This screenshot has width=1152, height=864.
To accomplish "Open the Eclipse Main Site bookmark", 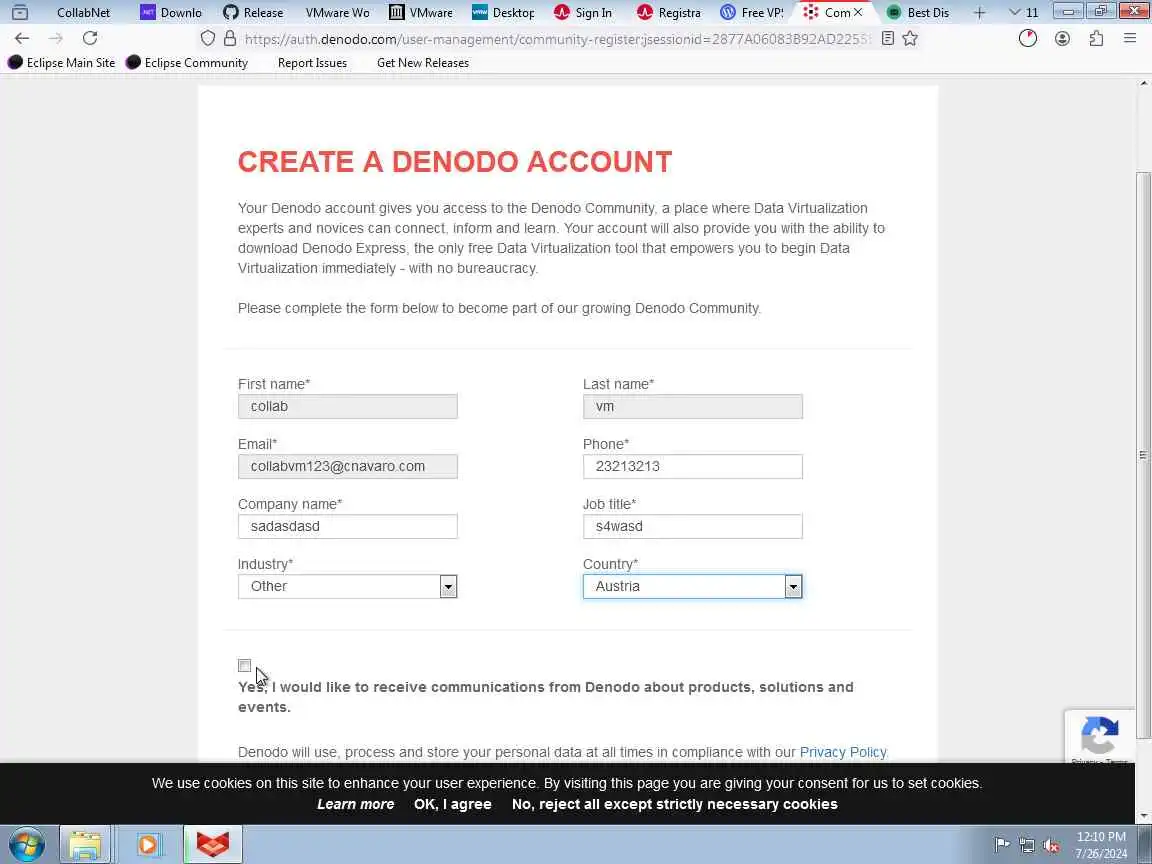I will [x=62, y=62].
